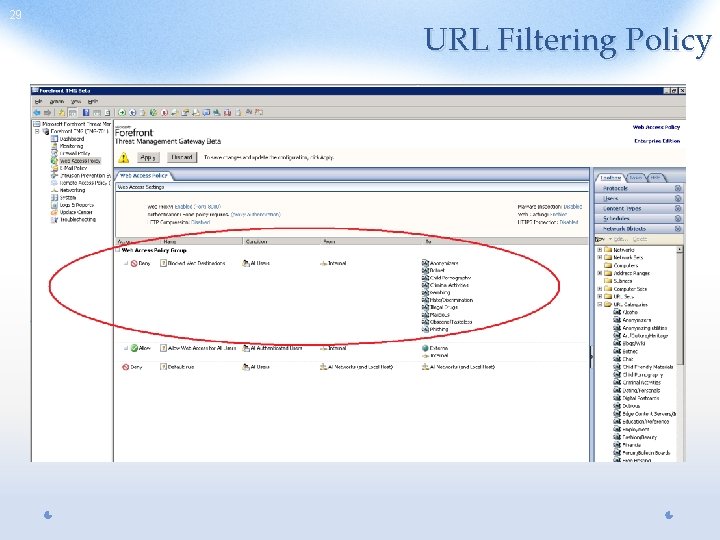
Task: Click the External network globe icon
Action: tap(425, 348)
